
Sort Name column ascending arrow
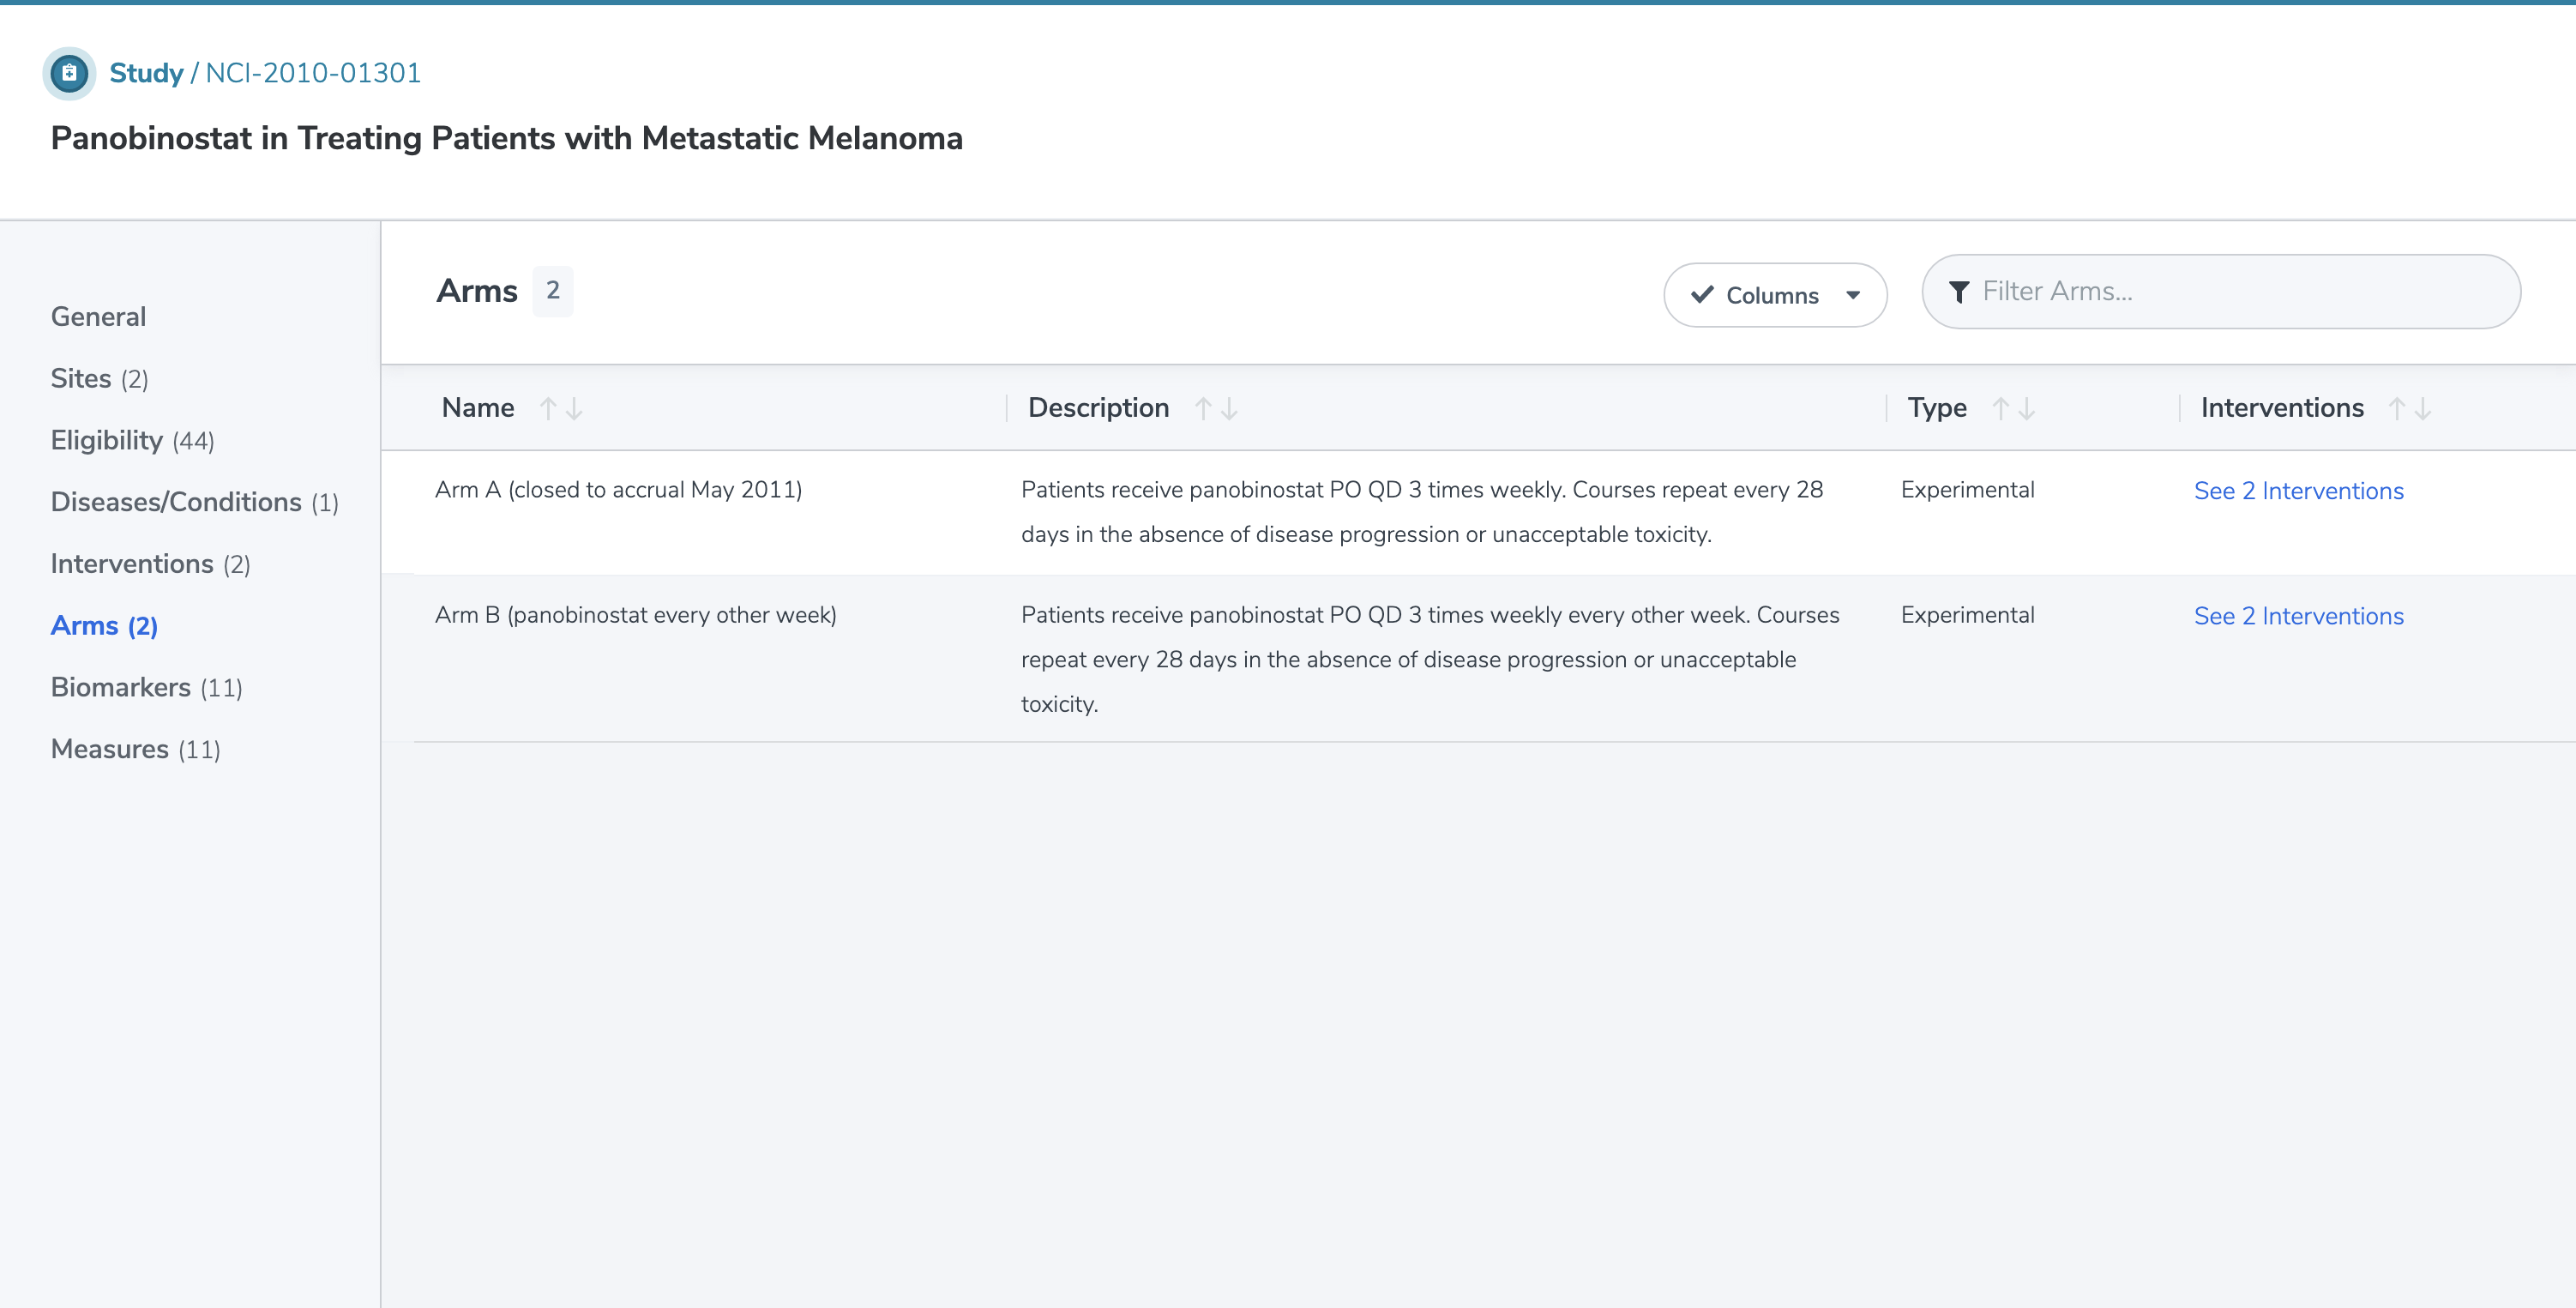coord(548,408)
